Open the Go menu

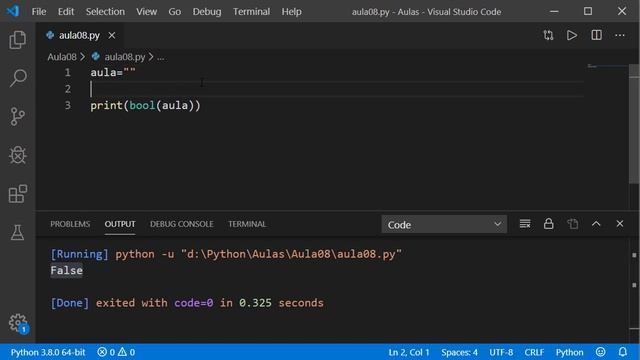pos(175,11)
